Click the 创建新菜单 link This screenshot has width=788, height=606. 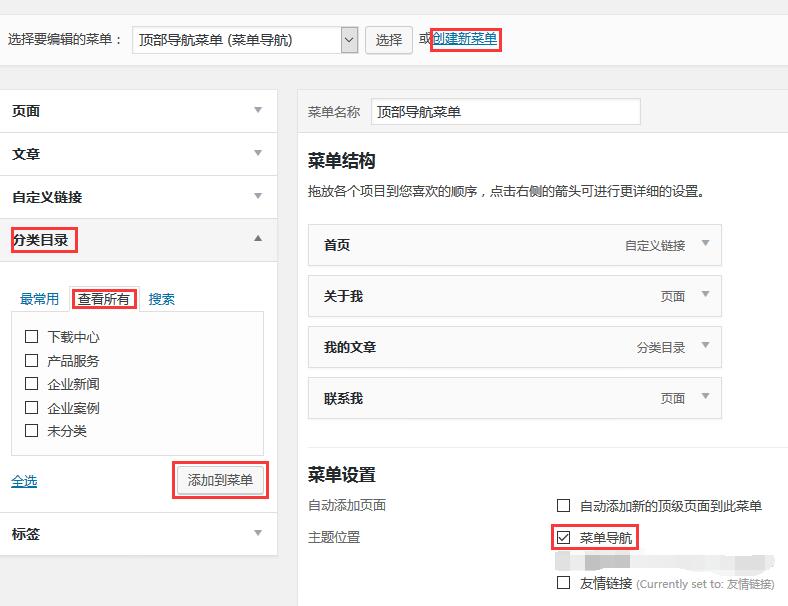465,39
